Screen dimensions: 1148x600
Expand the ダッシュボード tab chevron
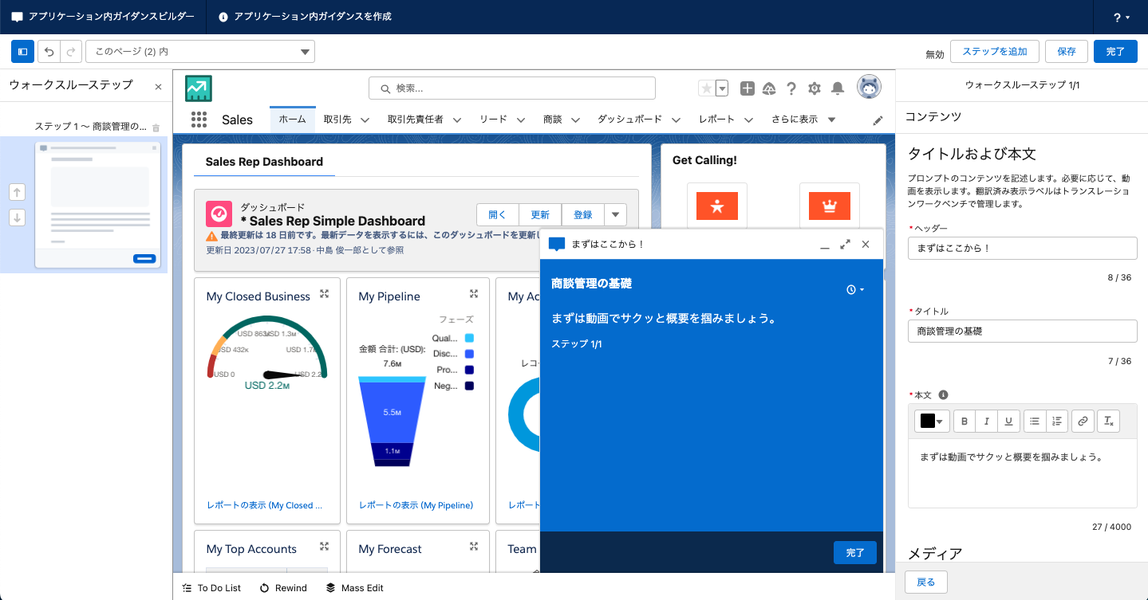point(676,120)
